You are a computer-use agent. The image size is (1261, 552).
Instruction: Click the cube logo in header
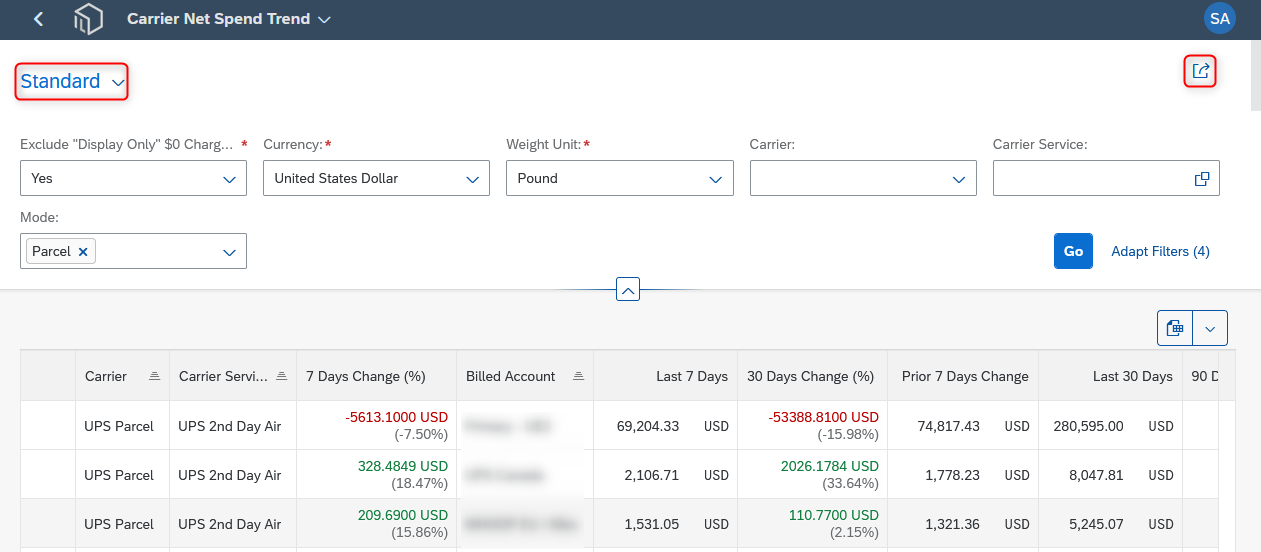pyautogui.click(x=88, y=19)
